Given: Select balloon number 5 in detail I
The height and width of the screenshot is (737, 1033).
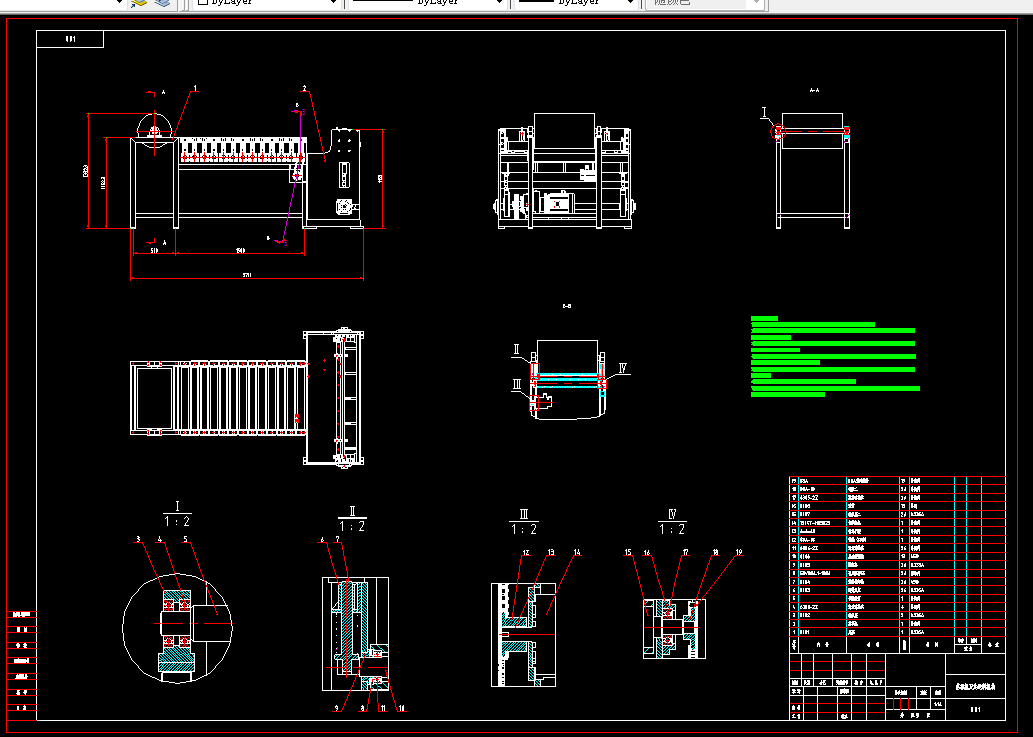Looking at the screenshot, I should 185,539.
